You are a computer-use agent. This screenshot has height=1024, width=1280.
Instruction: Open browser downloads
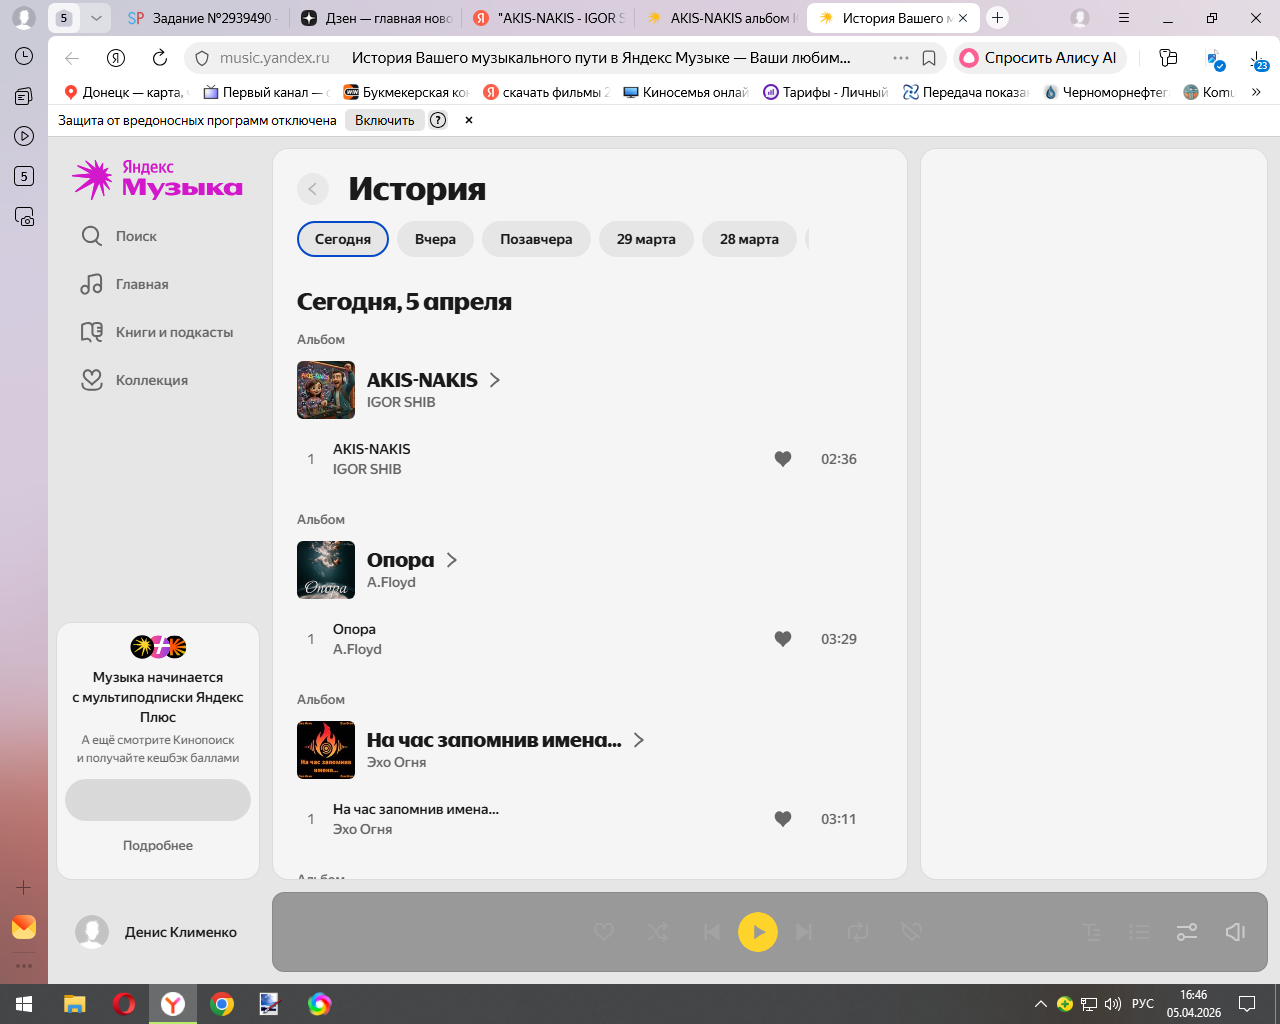pyautogui.click(x=1258, y=59)
